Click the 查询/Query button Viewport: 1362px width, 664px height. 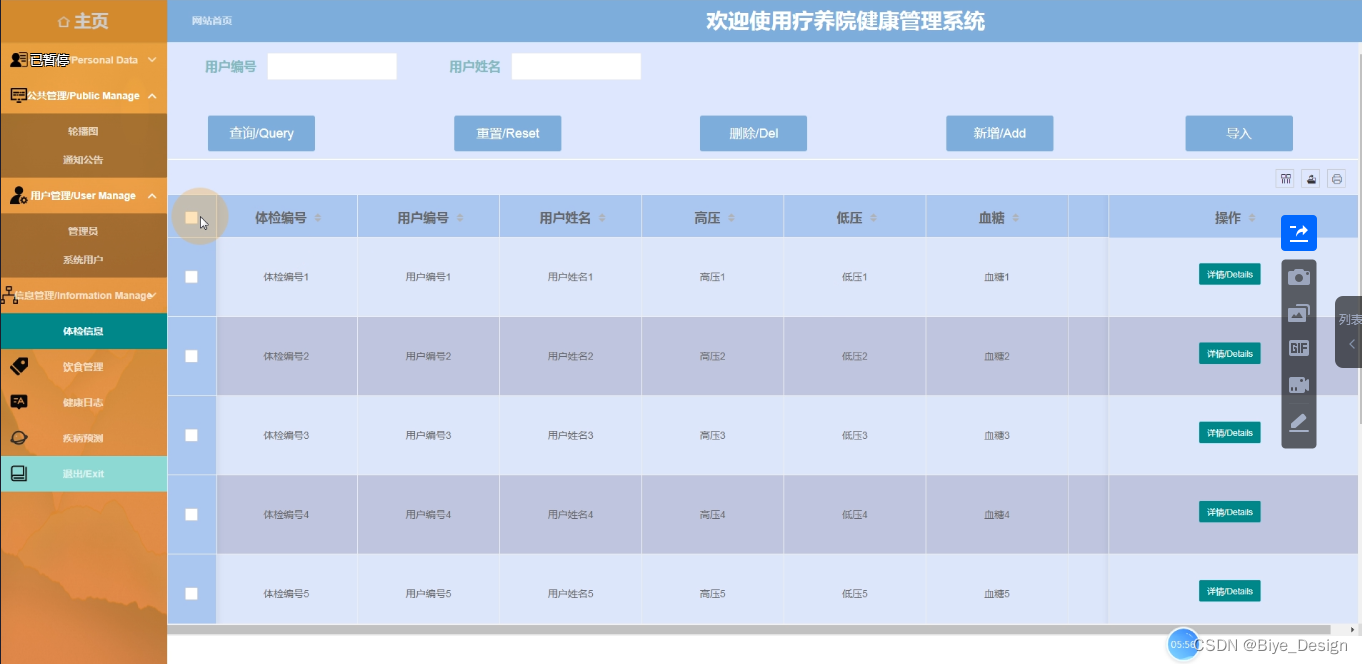(x=261, y=133)
